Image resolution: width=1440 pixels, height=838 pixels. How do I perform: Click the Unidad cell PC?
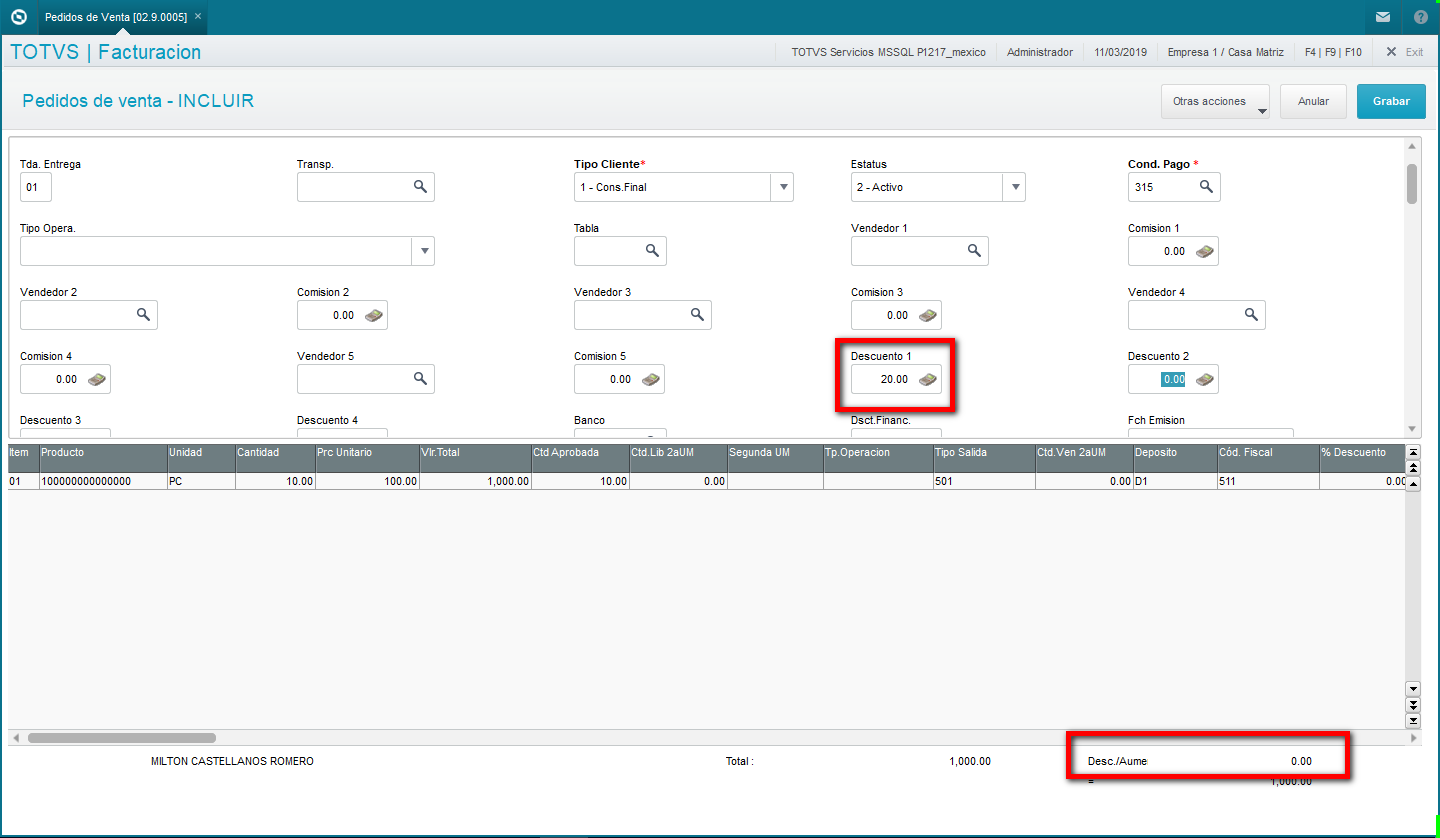tap(201, 481)
